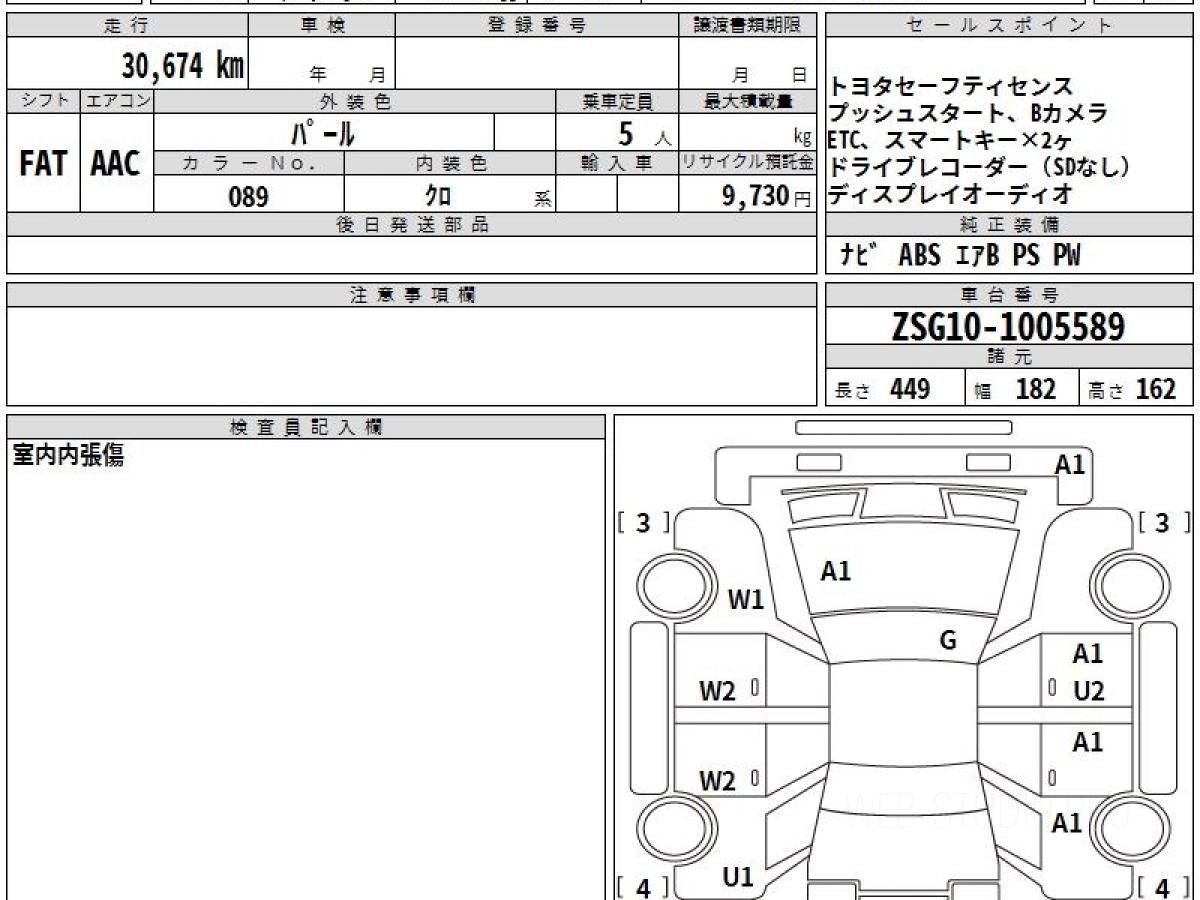Select the A1 mark beside the front bumper
Image resolution: width=1200 pixels, height=900 pixels.
(1070, 464)
